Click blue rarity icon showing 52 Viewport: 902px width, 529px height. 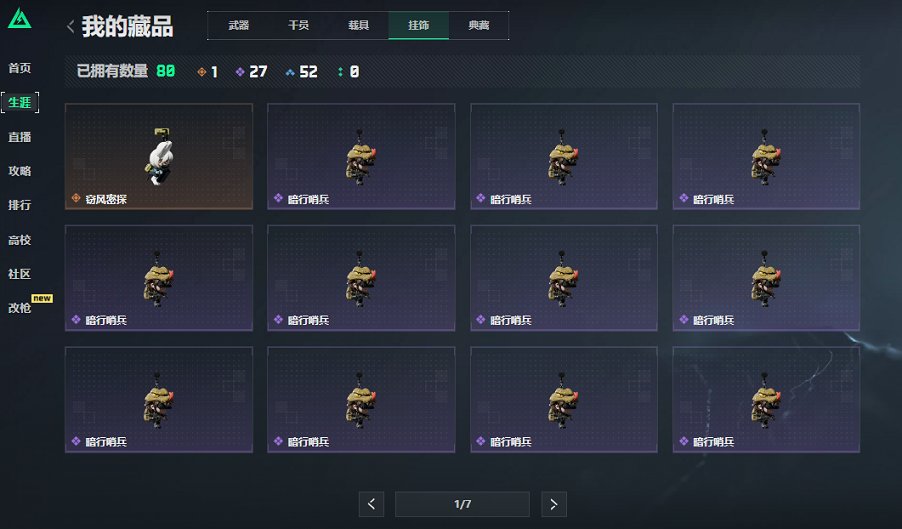(x=290, y=72)
